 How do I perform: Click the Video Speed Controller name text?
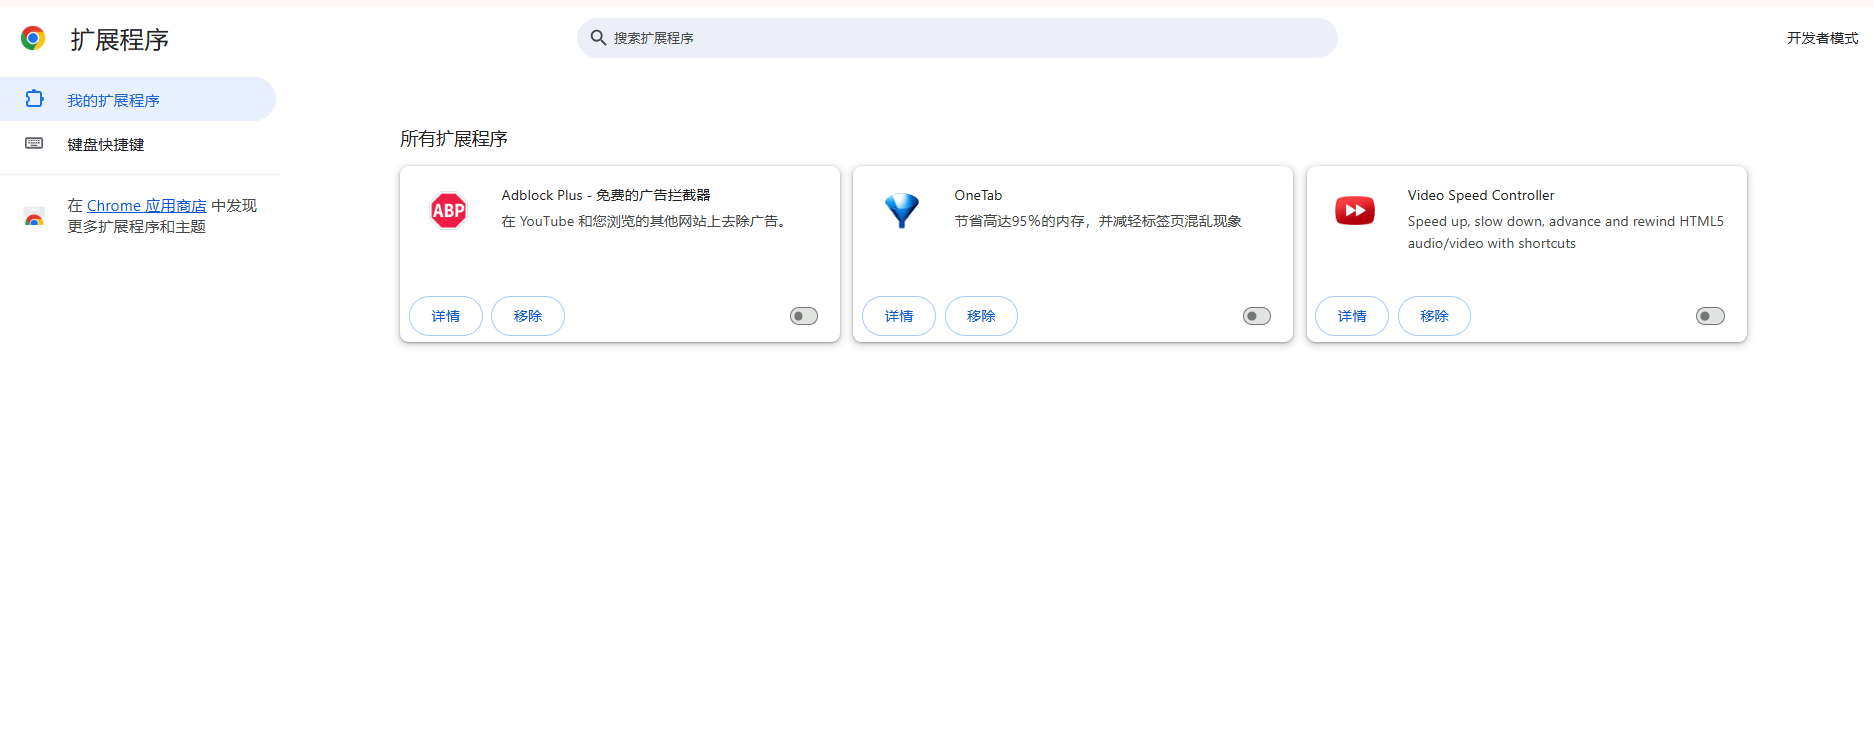point(1481,195)
